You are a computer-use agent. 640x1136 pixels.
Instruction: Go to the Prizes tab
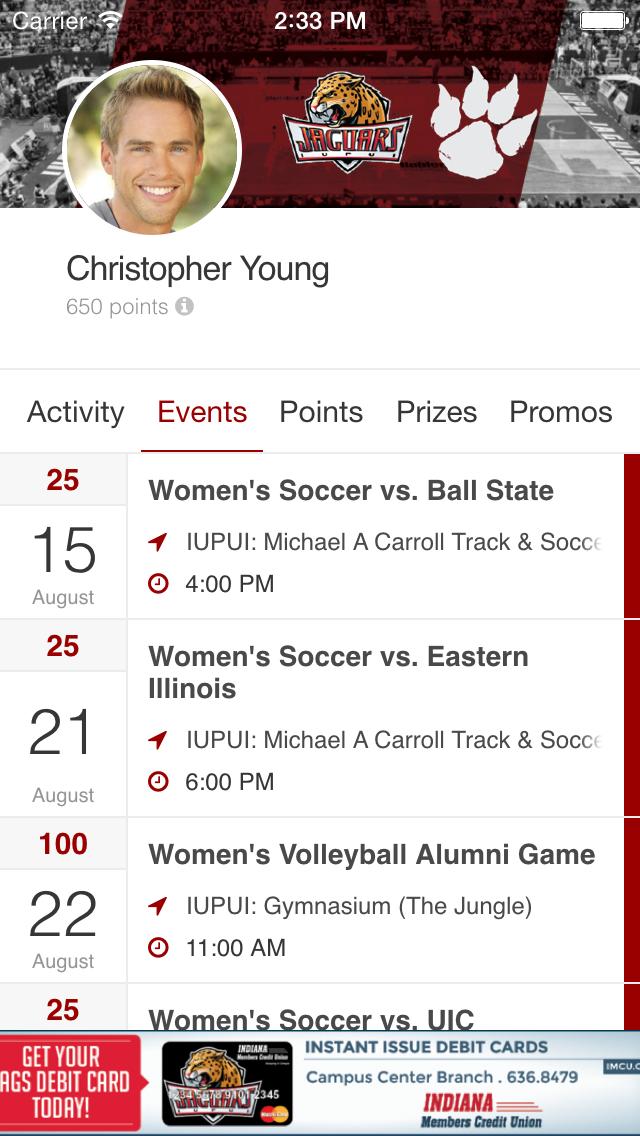pyautogui.click(x=437, y=412)
